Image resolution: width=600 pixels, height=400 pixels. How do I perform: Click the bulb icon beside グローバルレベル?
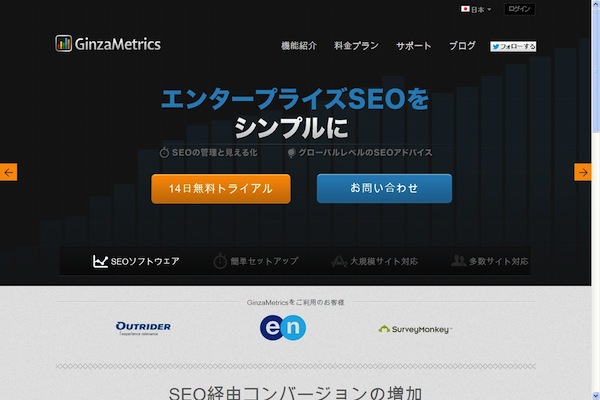[291, 153]
